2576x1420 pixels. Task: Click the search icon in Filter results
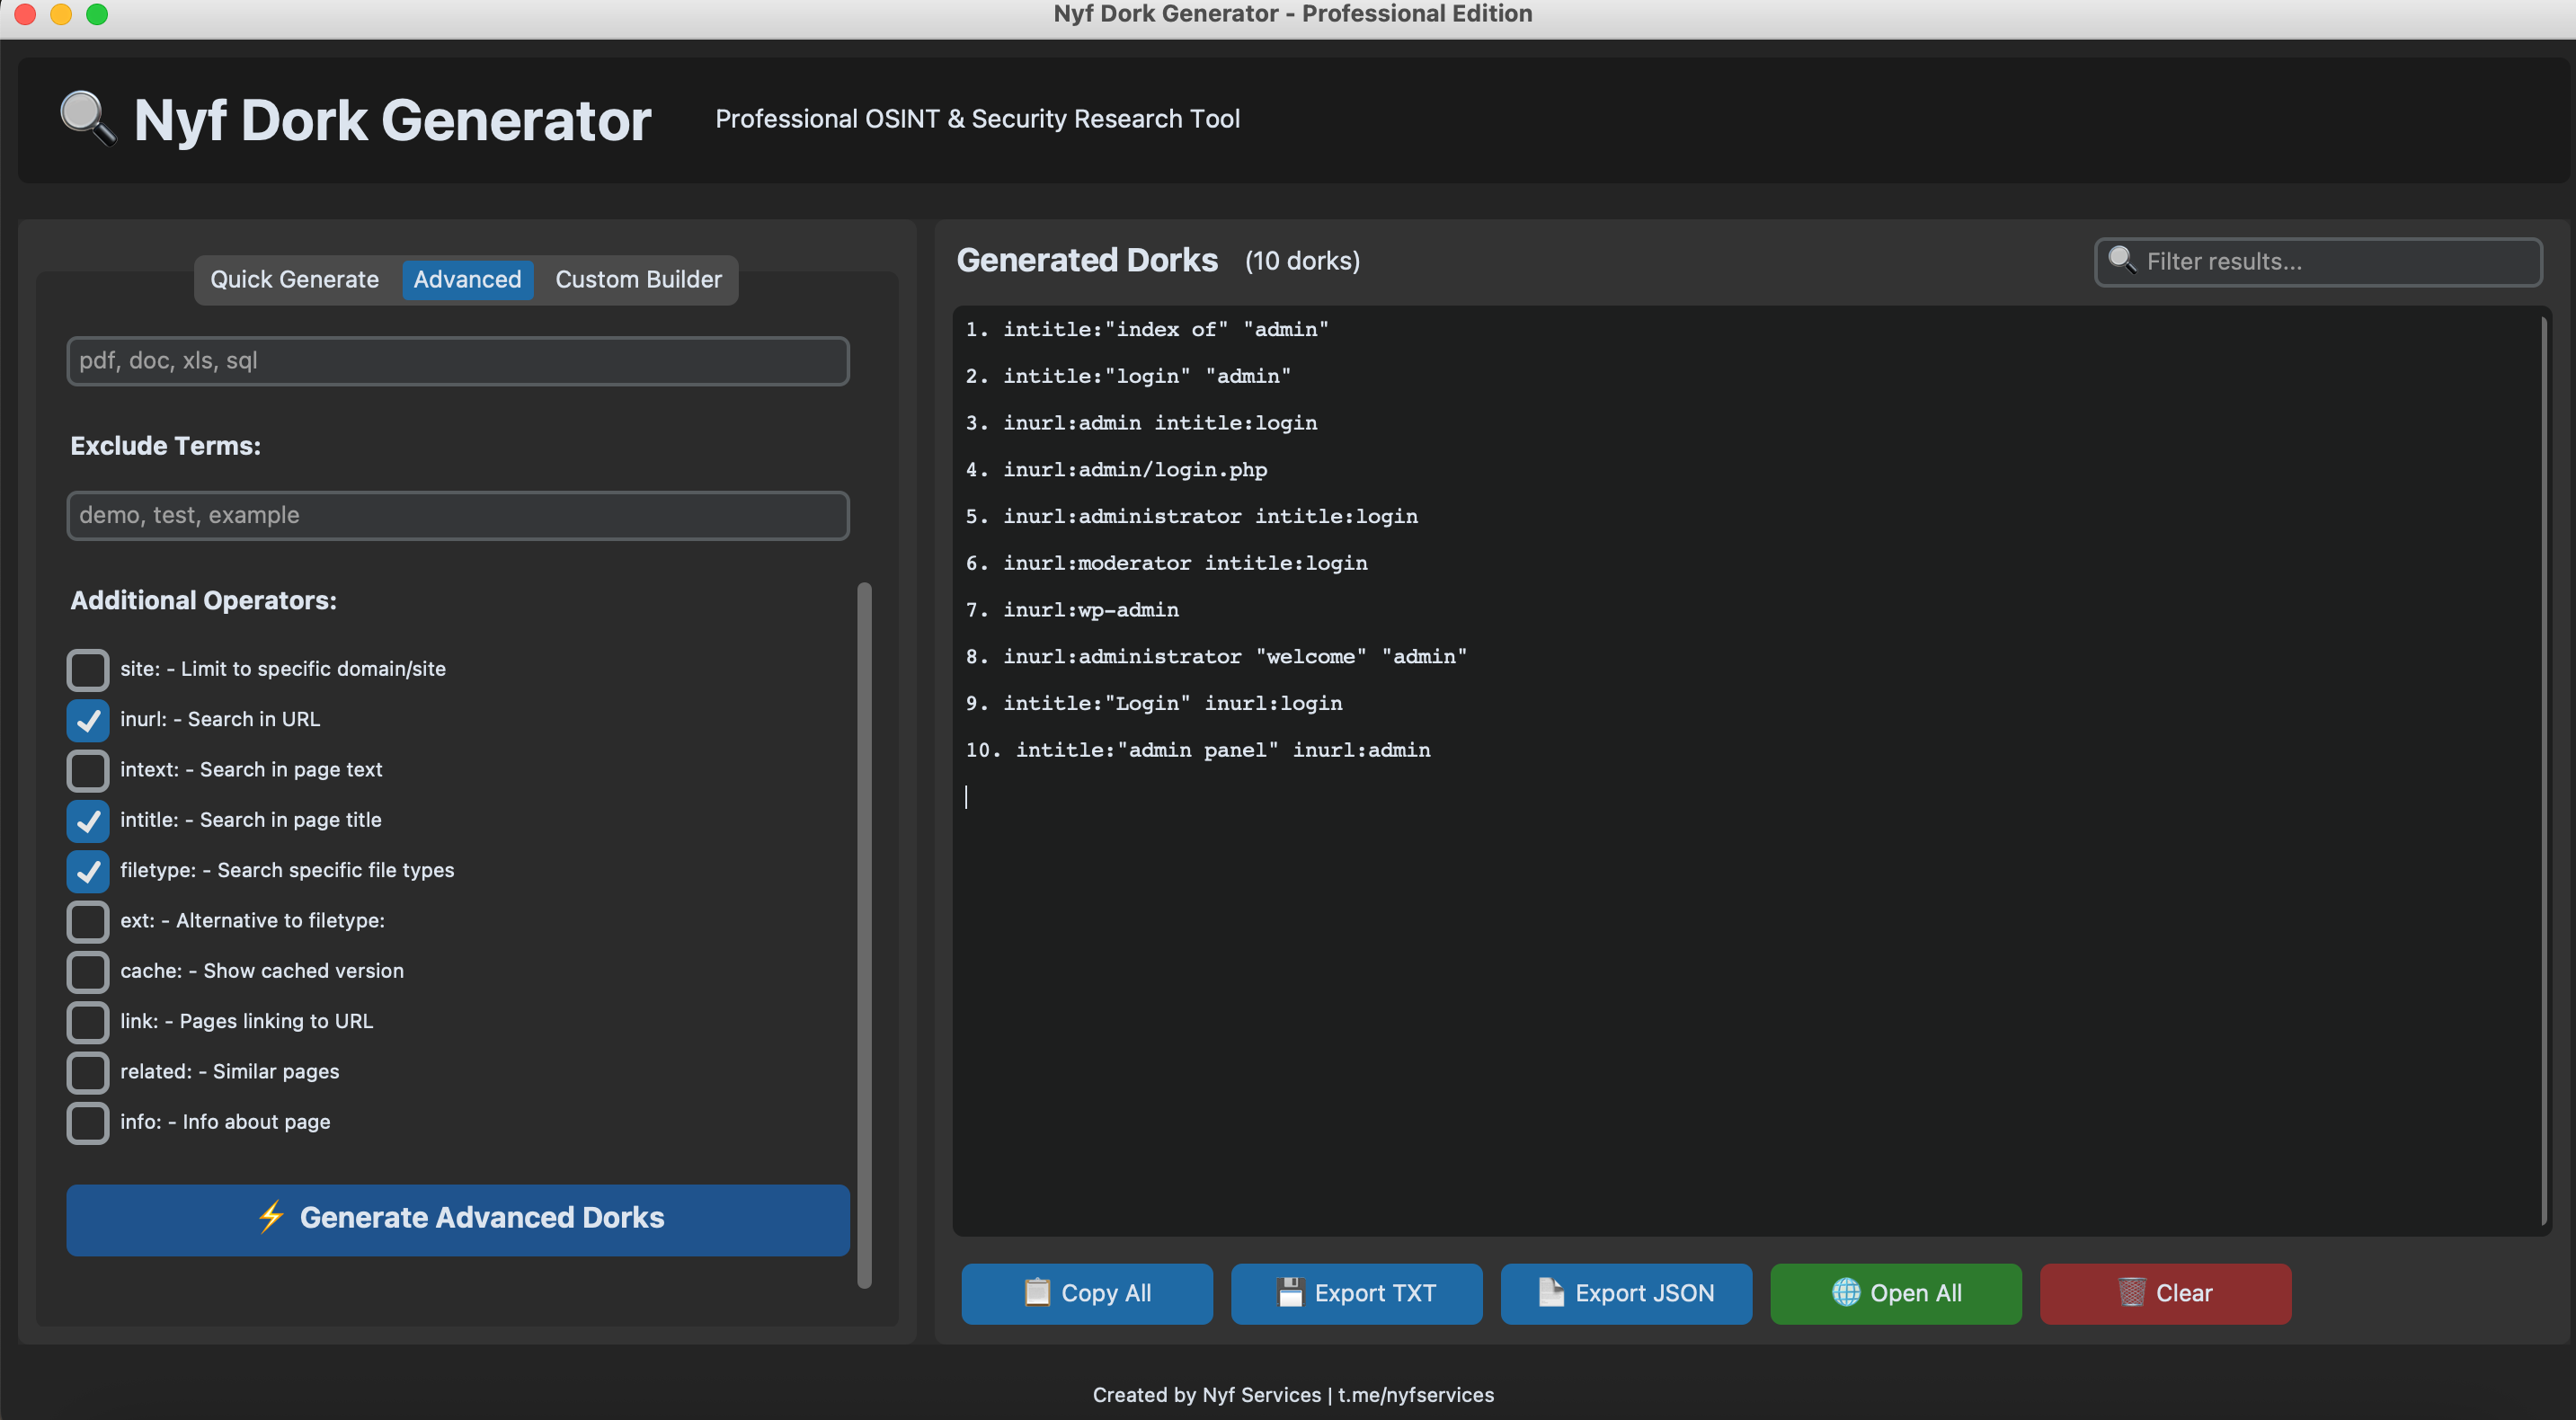(2120, 260)
